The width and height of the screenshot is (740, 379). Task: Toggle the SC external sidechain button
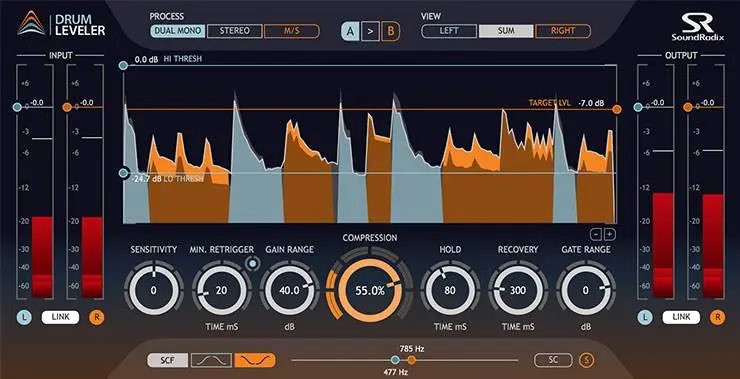coord(553,361)
